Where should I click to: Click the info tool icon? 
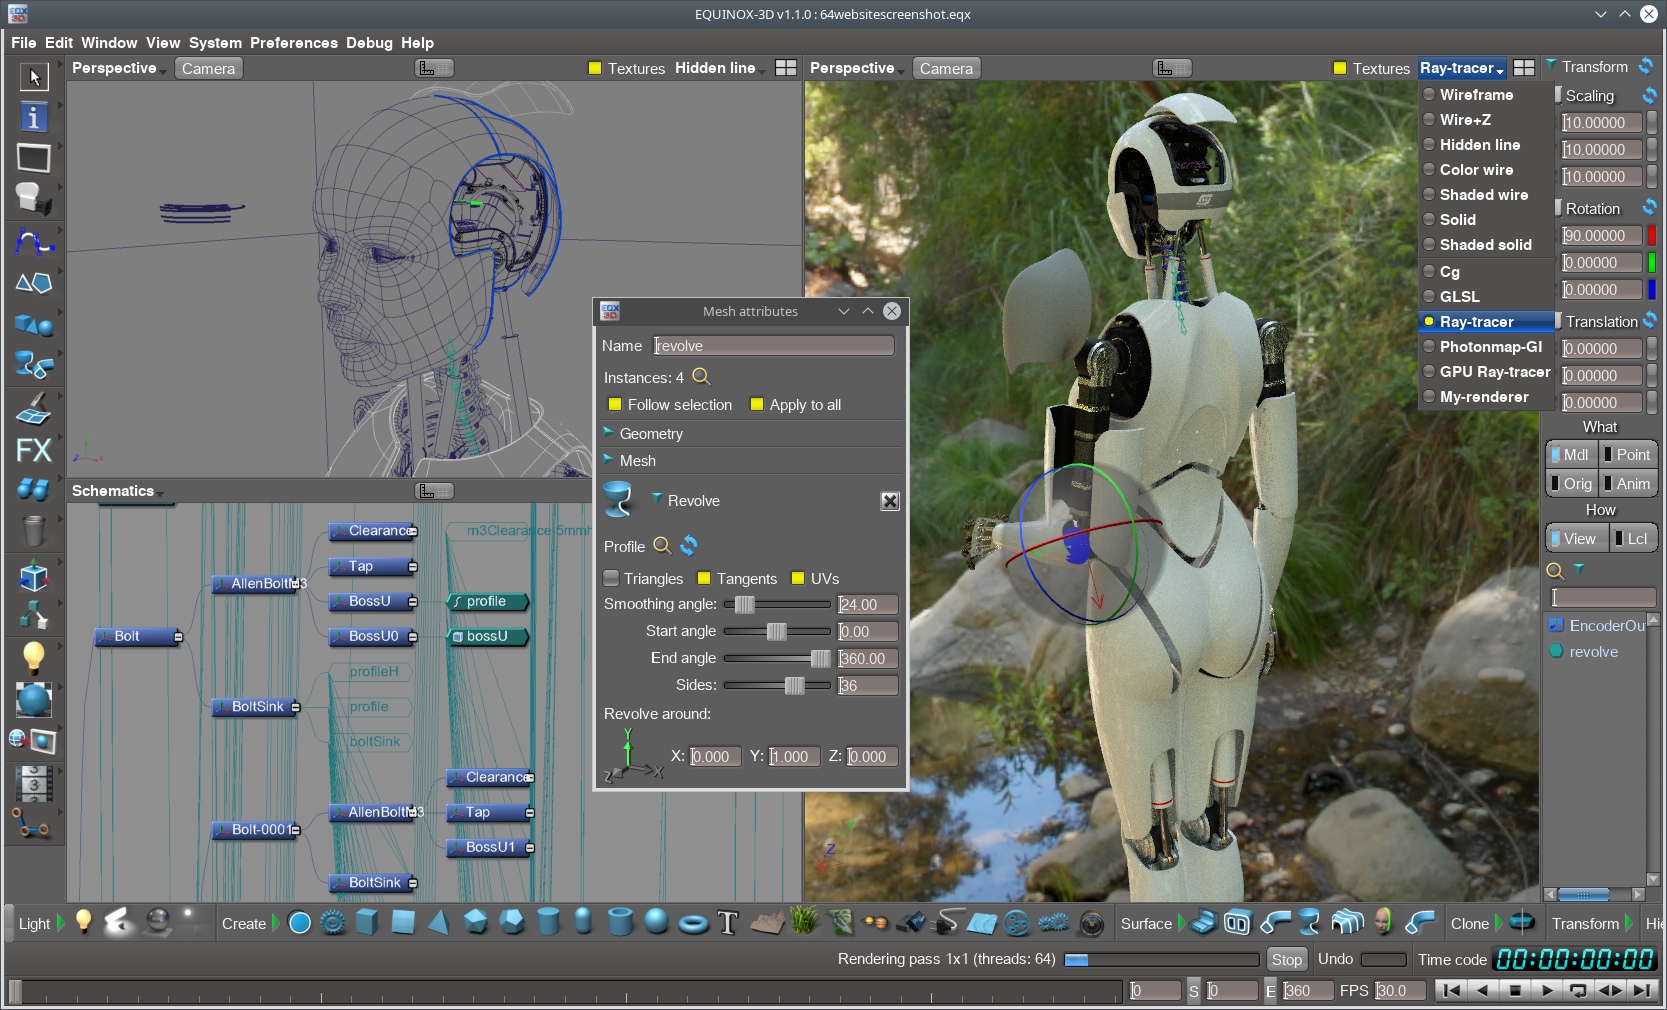point(34,118)
